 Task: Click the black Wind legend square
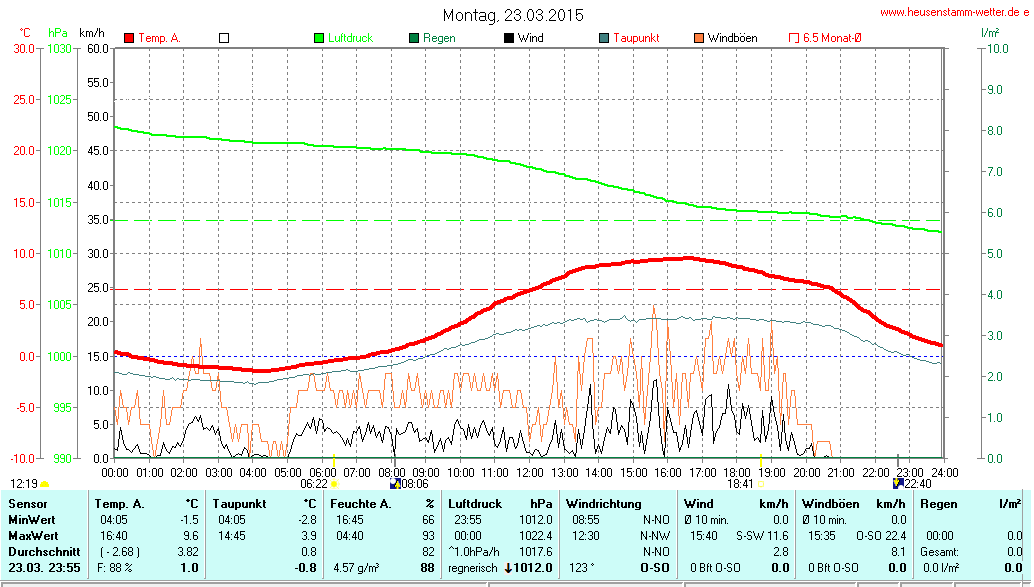point(509,38)
